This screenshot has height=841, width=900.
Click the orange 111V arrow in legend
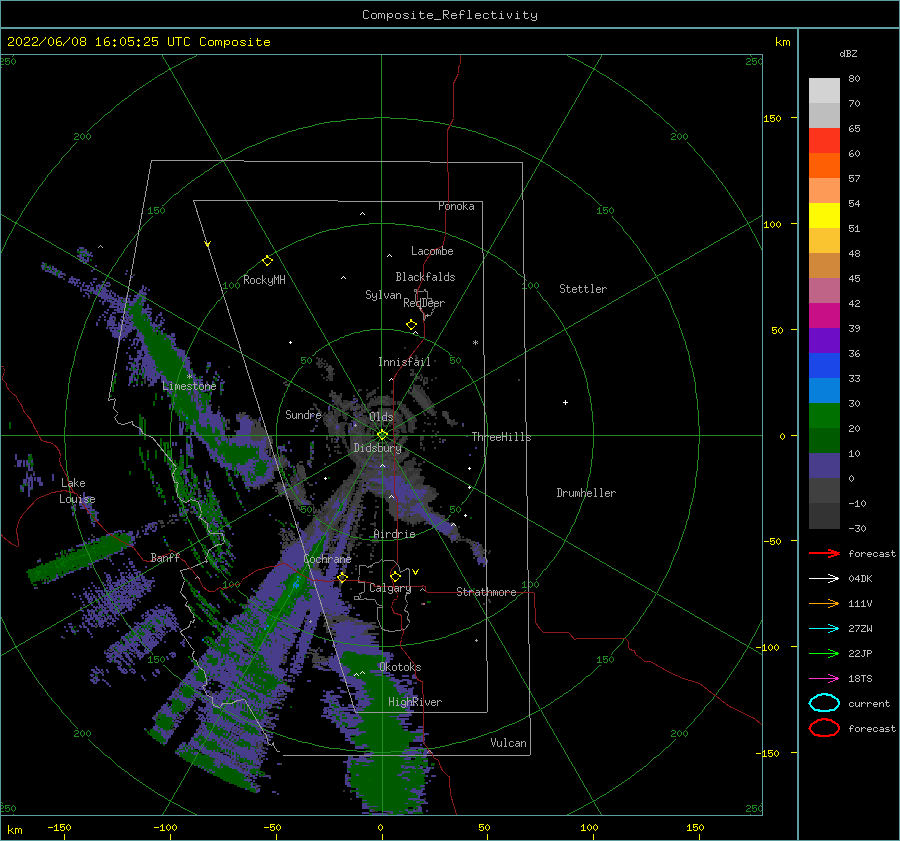[824, 603]
